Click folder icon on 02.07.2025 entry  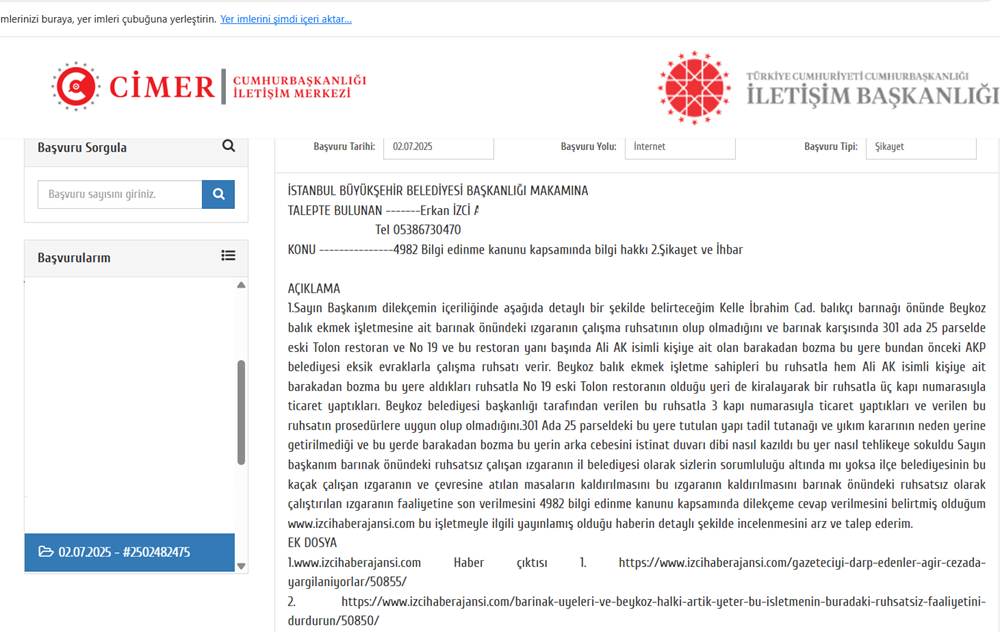coord(46,552)
